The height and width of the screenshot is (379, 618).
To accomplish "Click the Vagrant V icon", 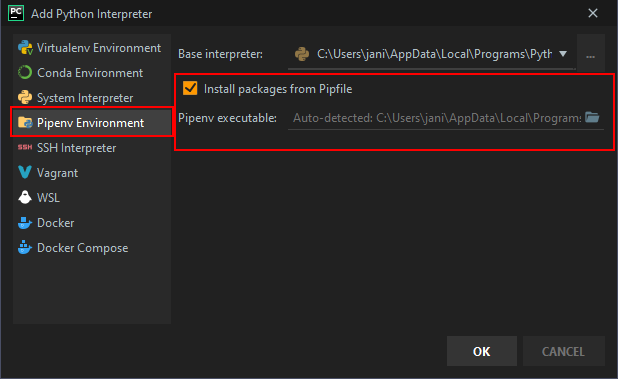I will click(25, 172).
